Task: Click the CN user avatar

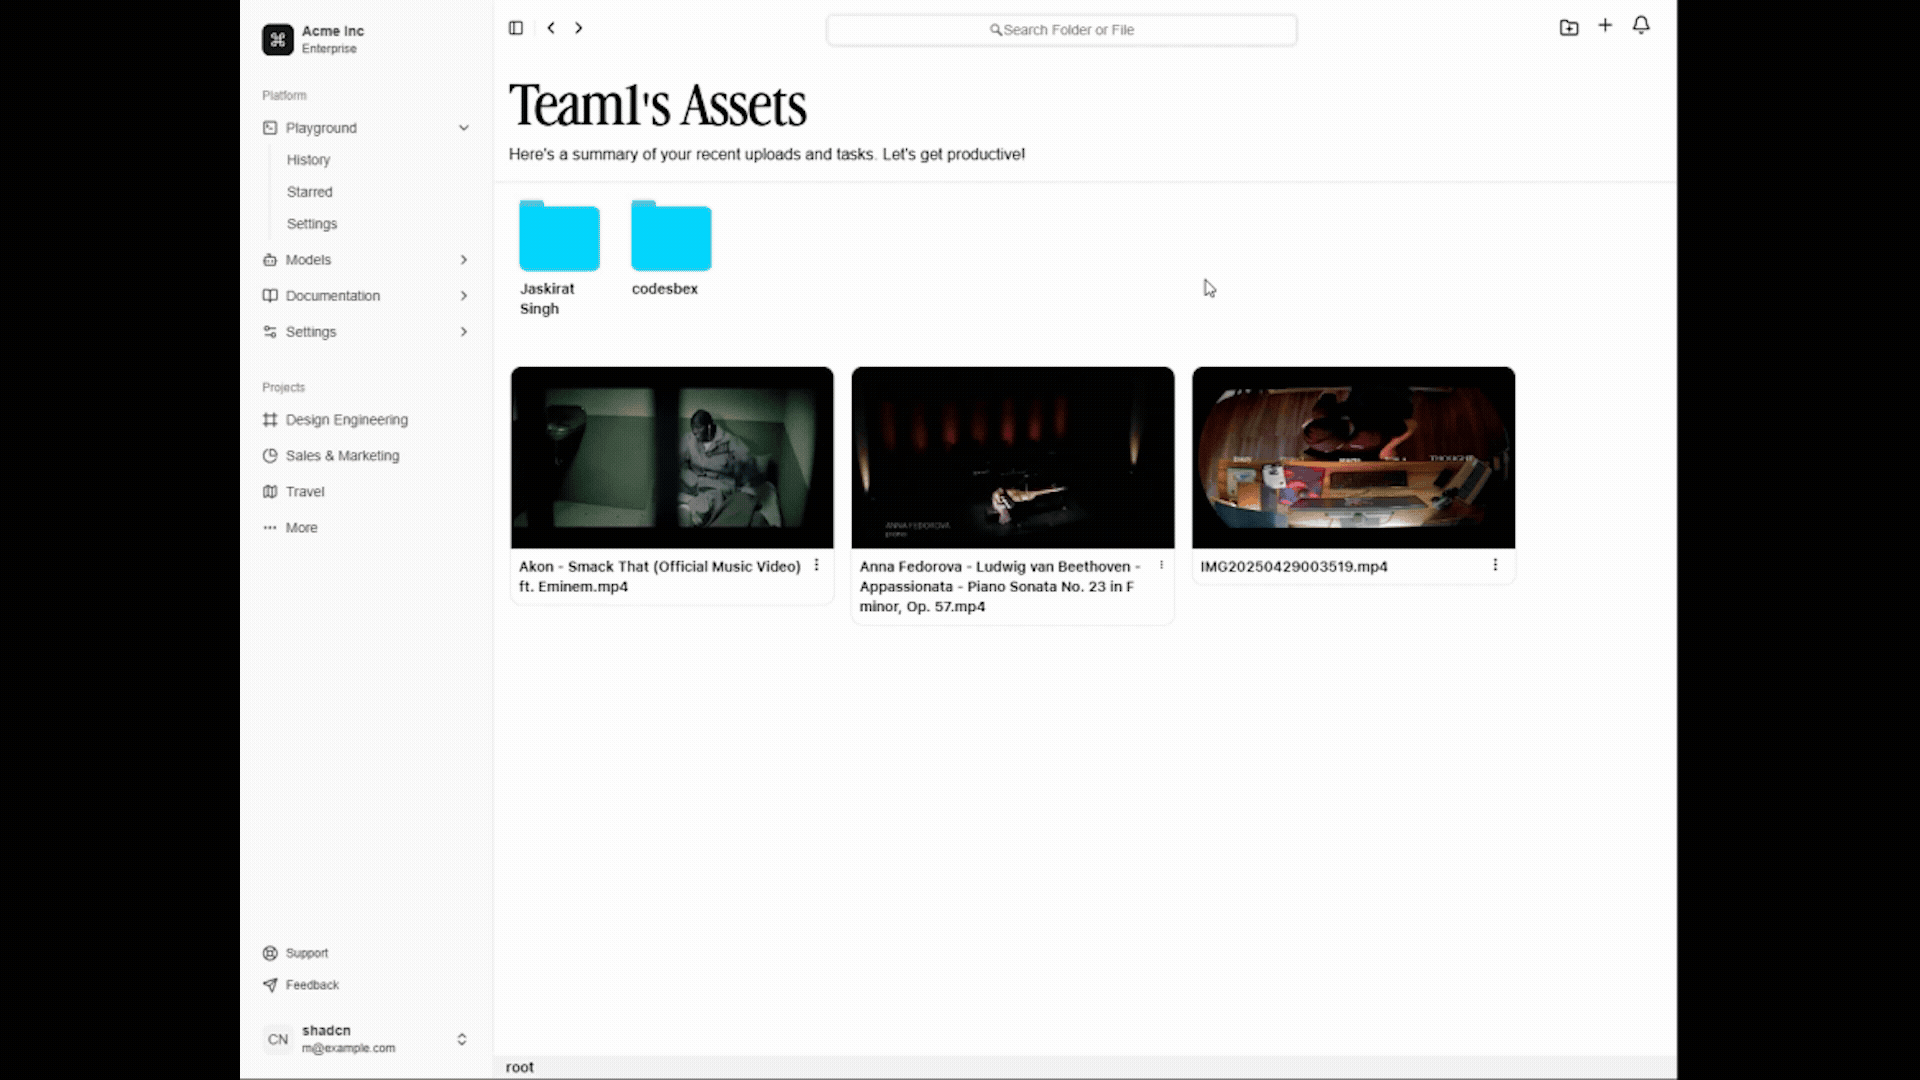Action: point(278,1039)
